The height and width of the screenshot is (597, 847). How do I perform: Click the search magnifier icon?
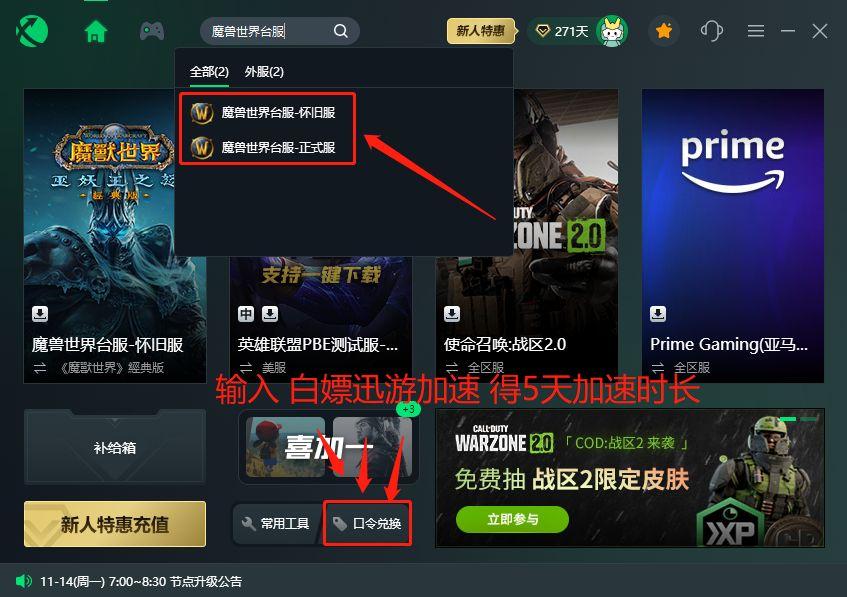point(340,31)
